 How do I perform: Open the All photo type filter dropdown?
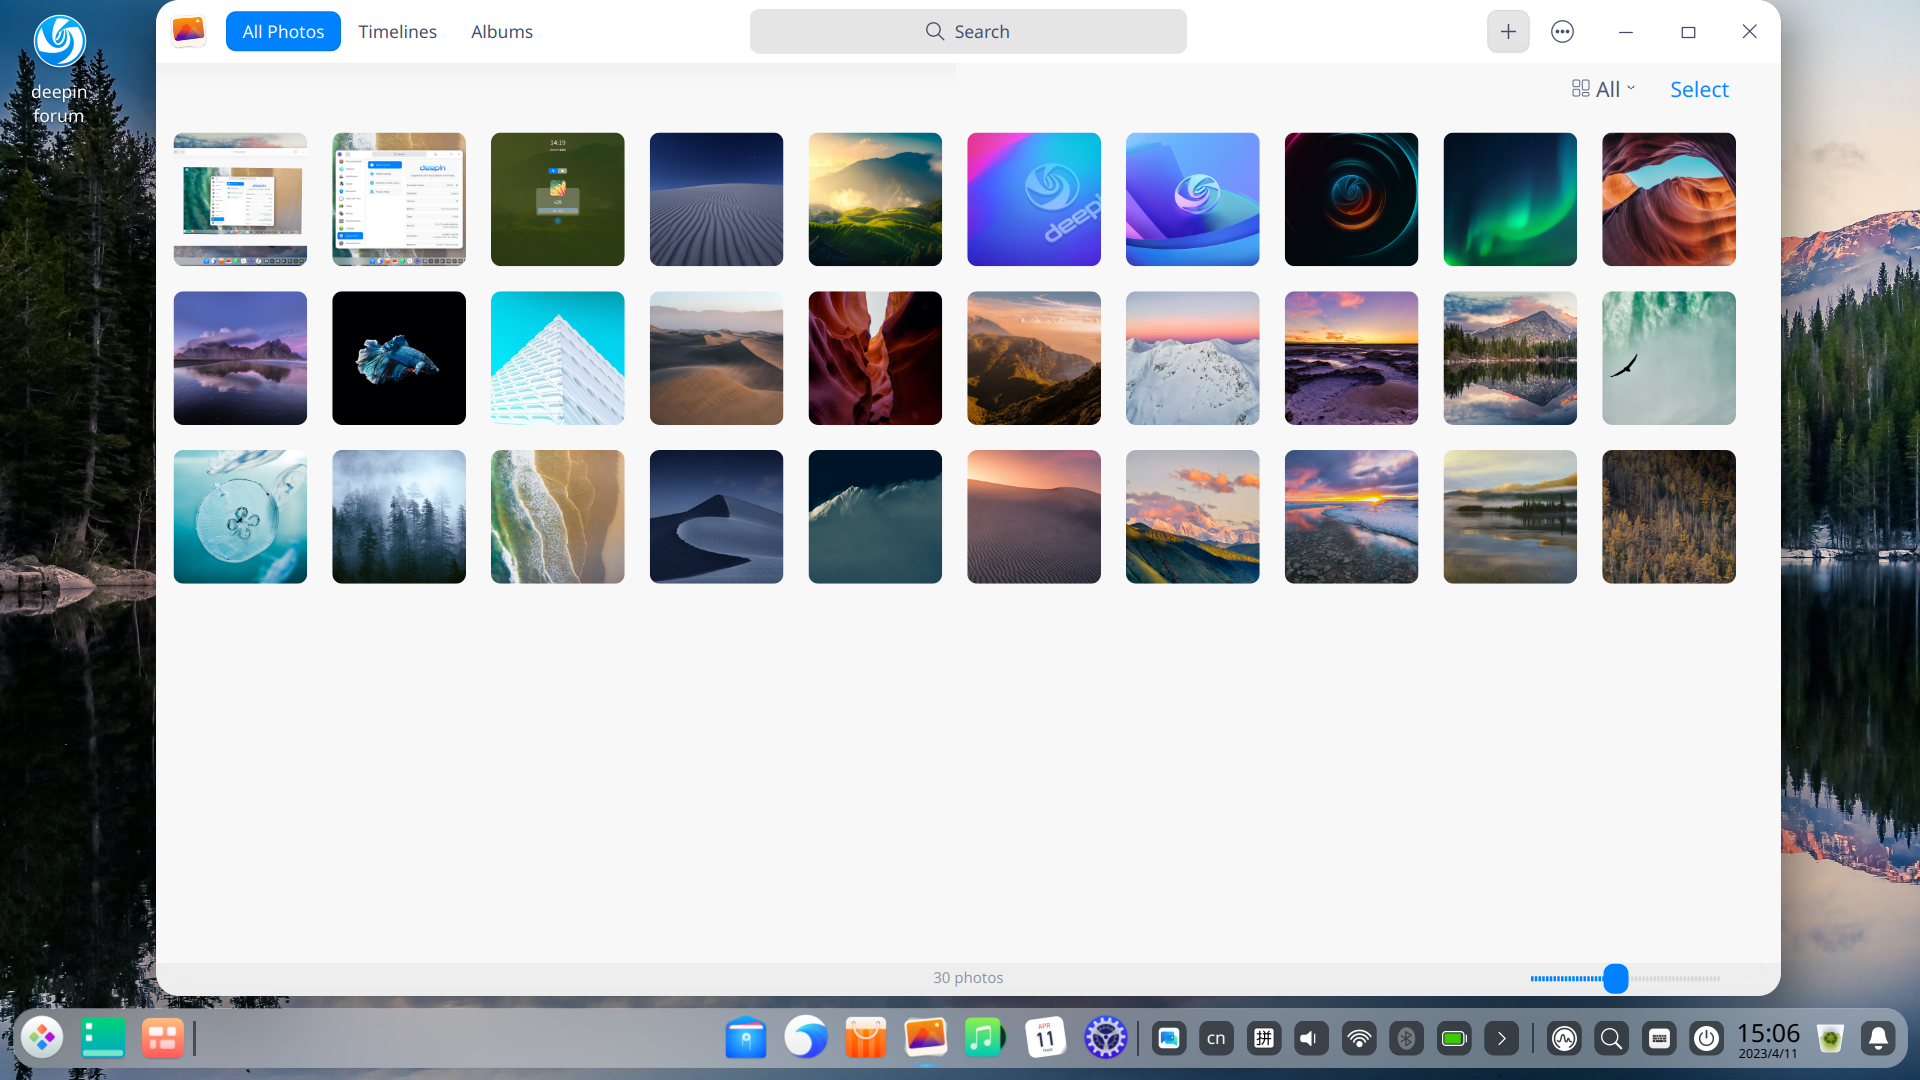pos(1603,89)
